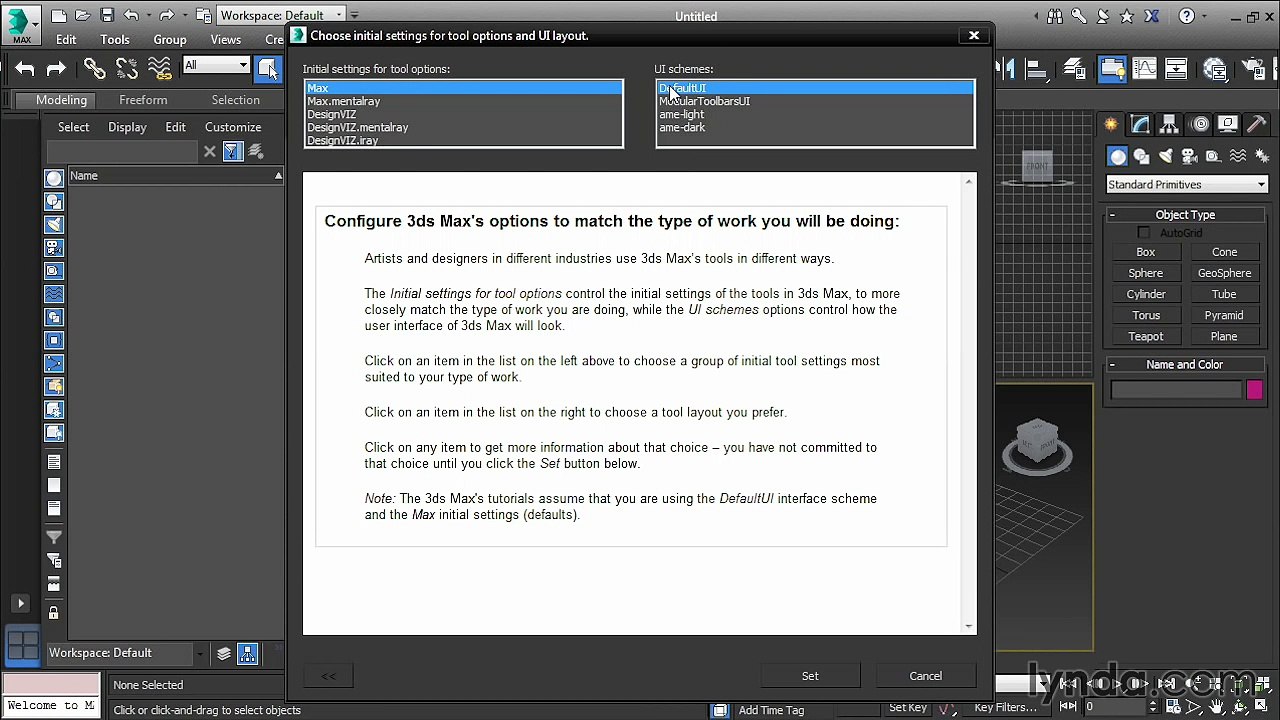Click the main toolbar Undo arrow
The height and width of the screenshot is (720, 1280).
point(25,68)
